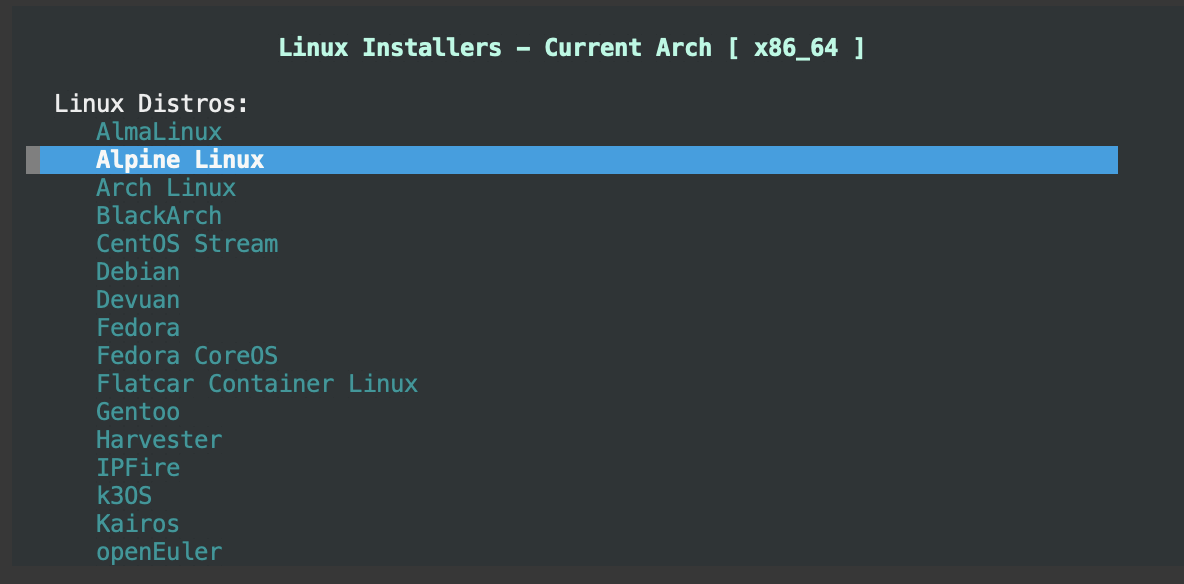The height and width of the screenshot is (584, 1184).
Task: Click the gray selection marker beside Alpine Linux
Action: [33, 159]
